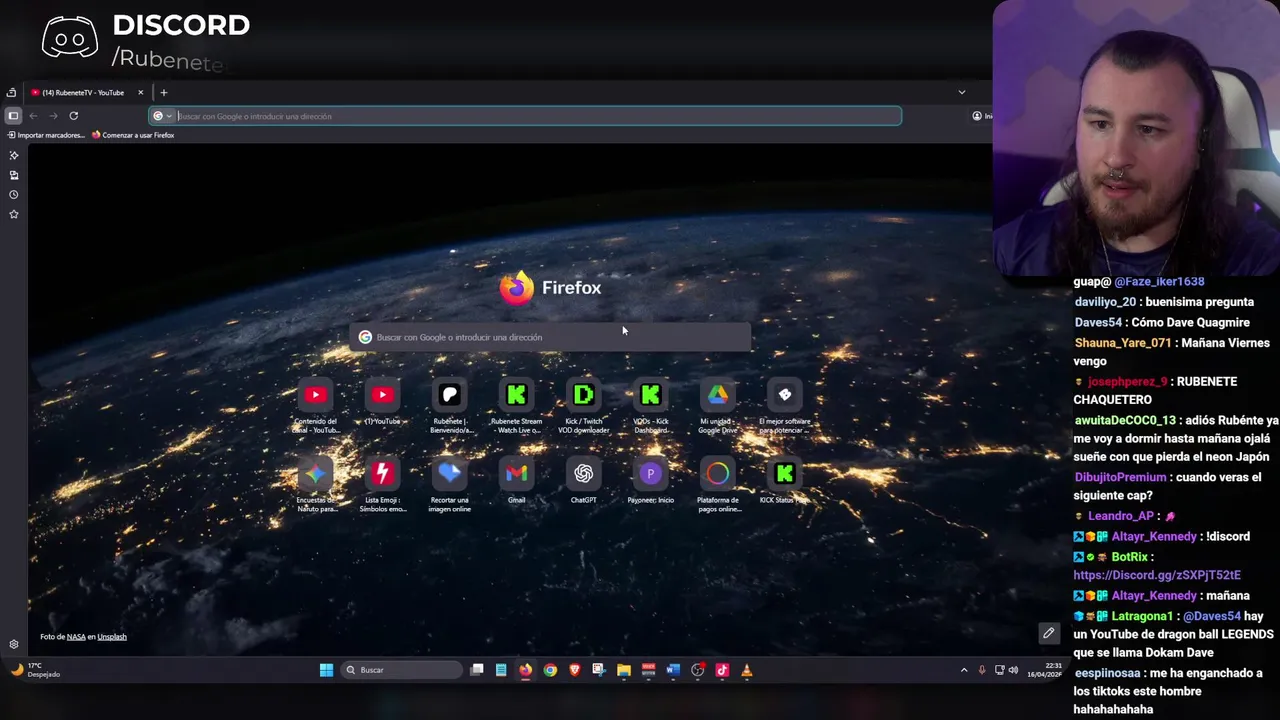Open synced tabs icon in sidebar

14,175
